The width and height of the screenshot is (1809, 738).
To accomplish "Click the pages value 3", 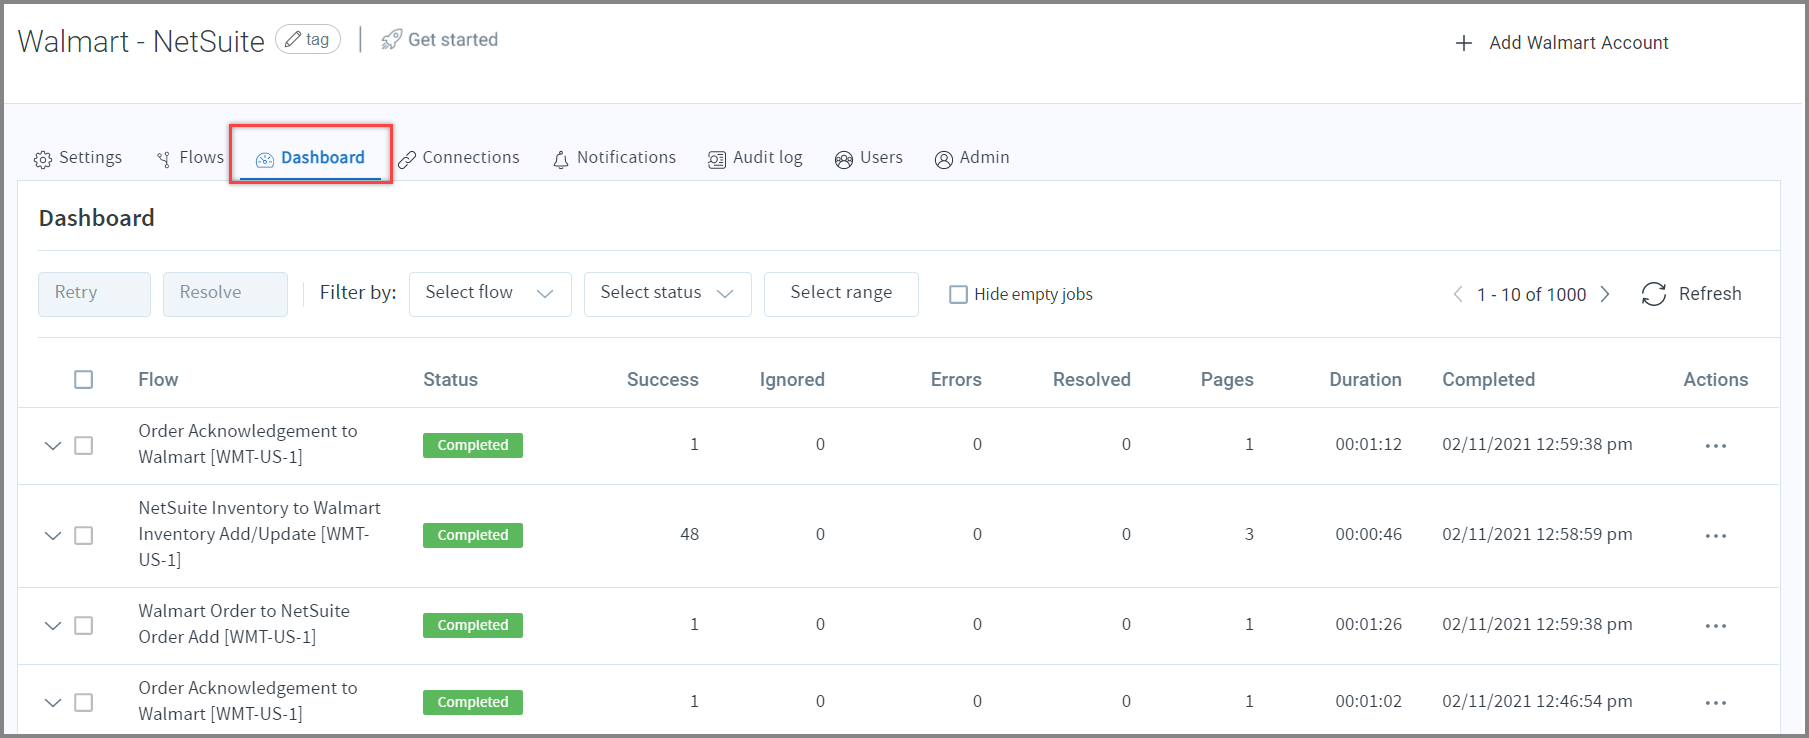I will pyautogui.click(x=1249, y=535).
